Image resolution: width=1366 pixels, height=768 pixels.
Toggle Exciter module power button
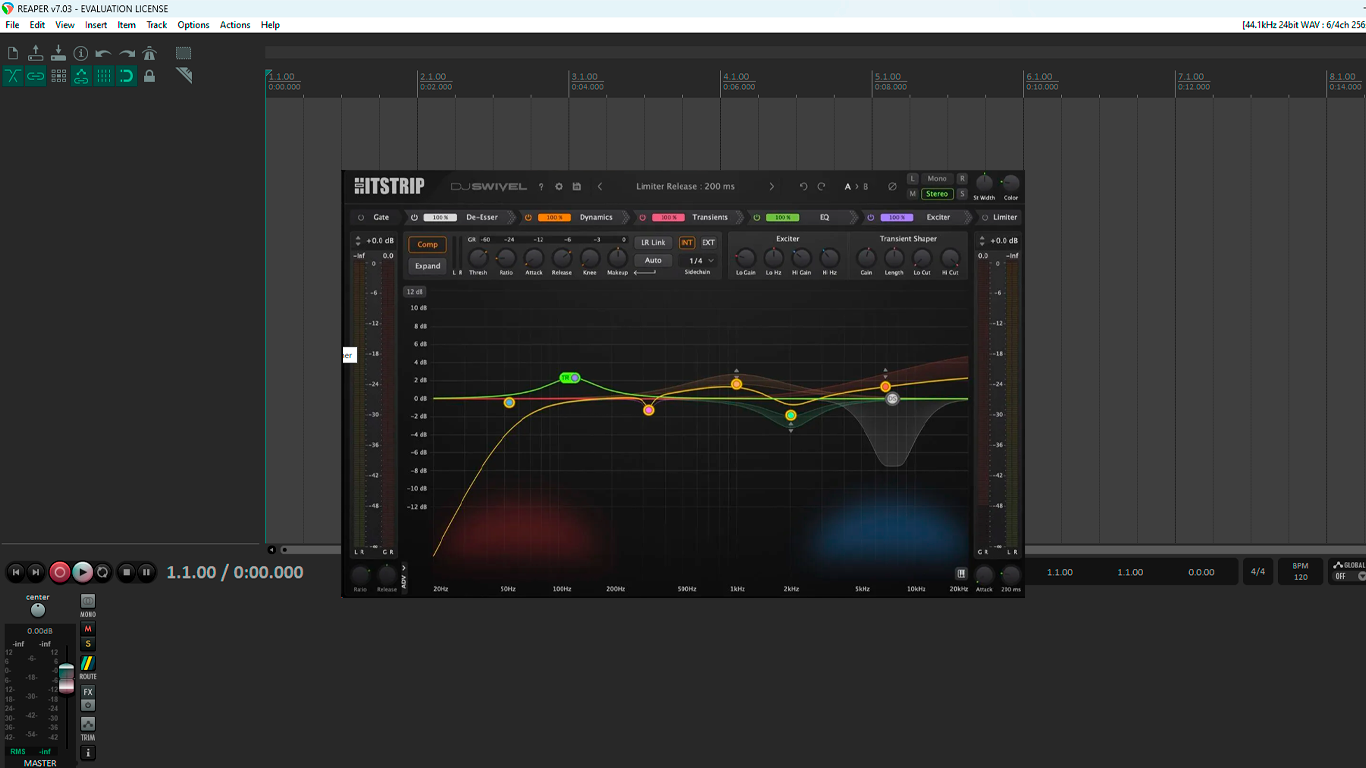(x=871, y=217)
